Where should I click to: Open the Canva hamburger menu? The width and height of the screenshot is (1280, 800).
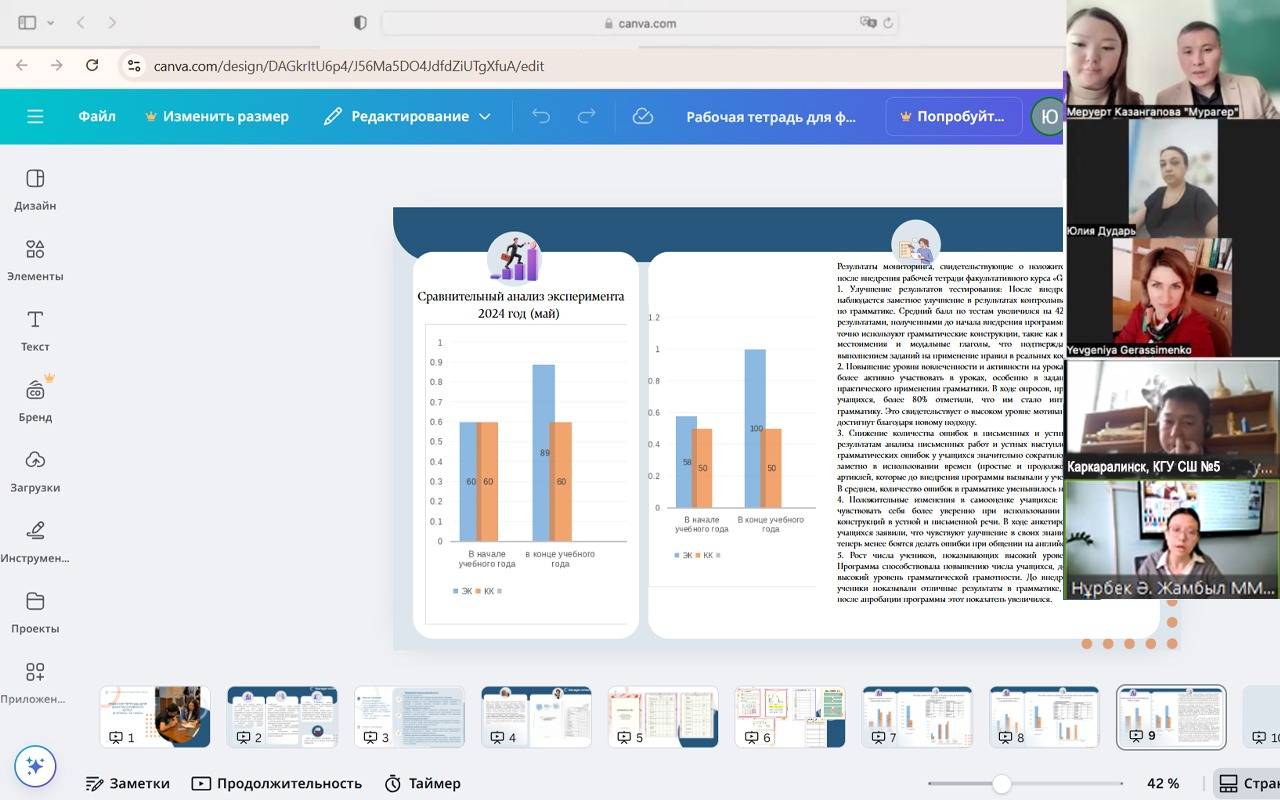(35, 116)
